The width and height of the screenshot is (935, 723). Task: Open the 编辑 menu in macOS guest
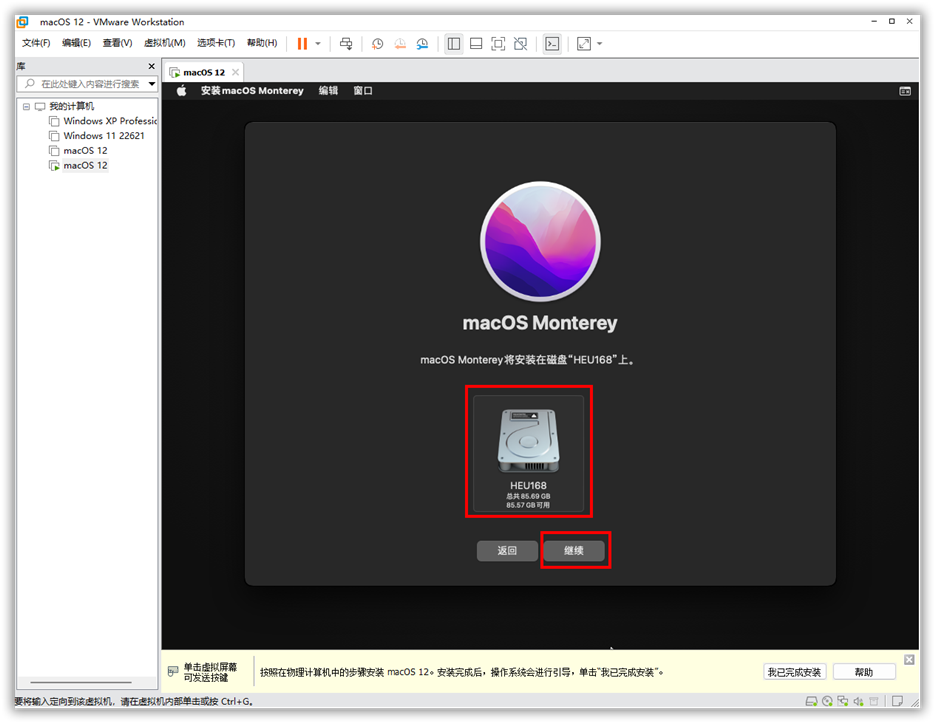click(328, 91)
